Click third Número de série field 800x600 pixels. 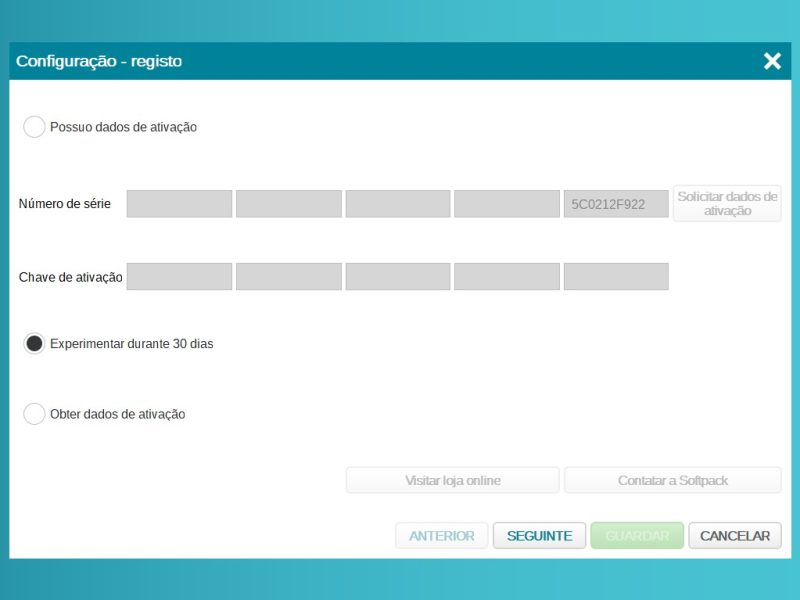point(398,204)
